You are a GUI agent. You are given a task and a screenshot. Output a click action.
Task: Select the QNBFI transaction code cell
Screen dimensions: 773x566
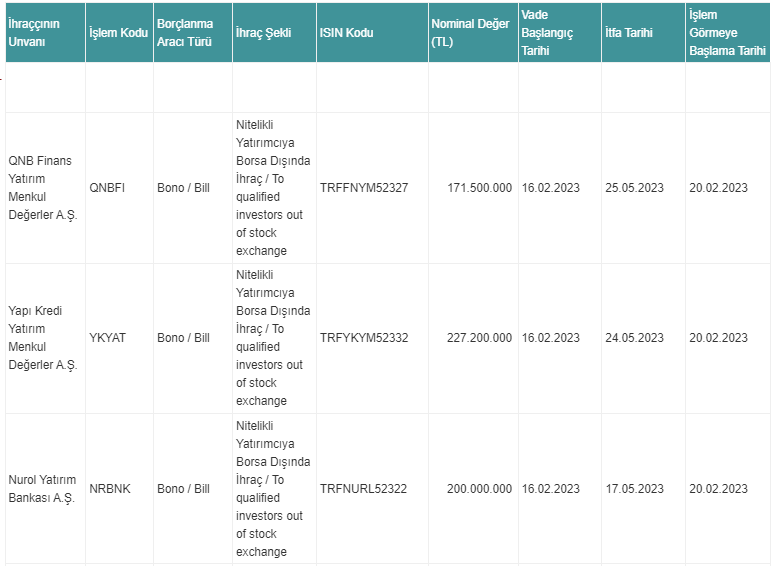tap(109, 188)
